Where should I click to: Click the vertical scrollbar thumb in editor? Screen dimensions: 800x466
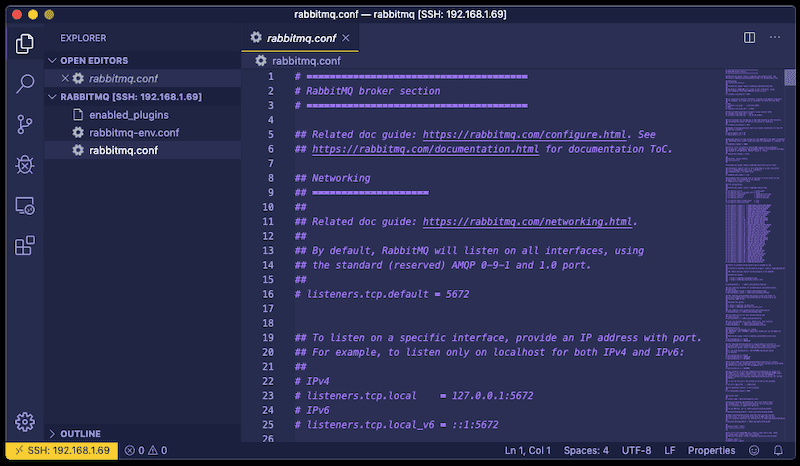click(x=790, y=77)
